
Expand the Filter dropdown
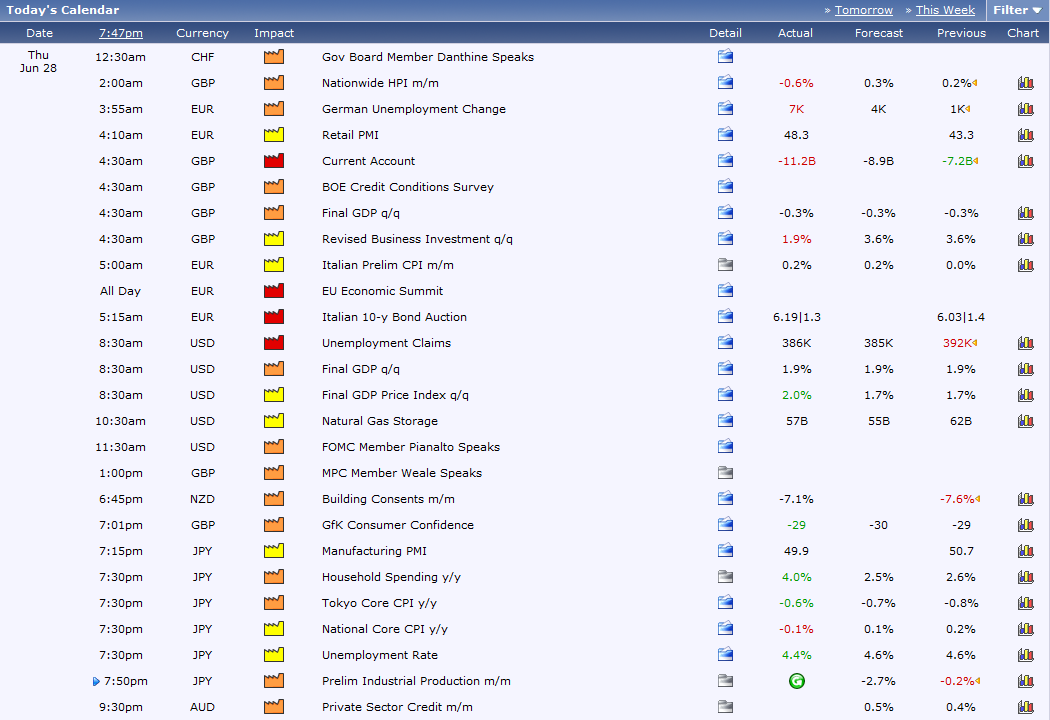pos(1017,10)
